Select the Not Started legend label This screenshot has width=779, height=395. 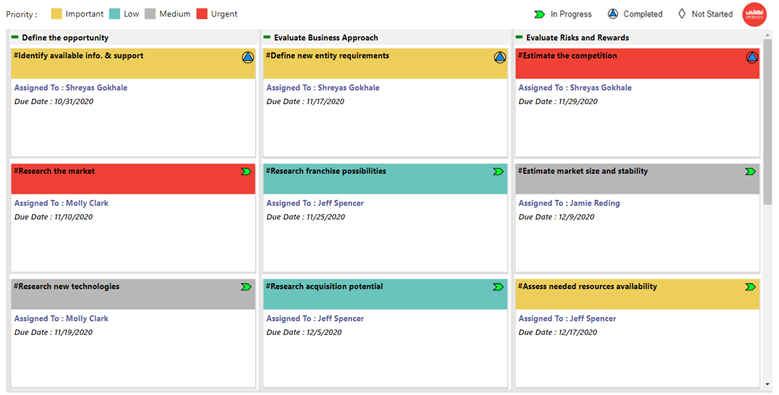pyautogui.click(x=712, y=14)
